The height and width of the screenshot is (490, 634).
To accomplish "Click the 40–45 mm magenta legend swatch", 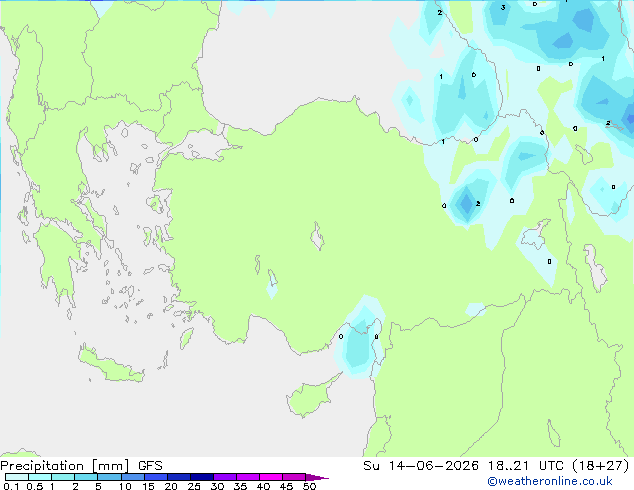I will (271, 477).
